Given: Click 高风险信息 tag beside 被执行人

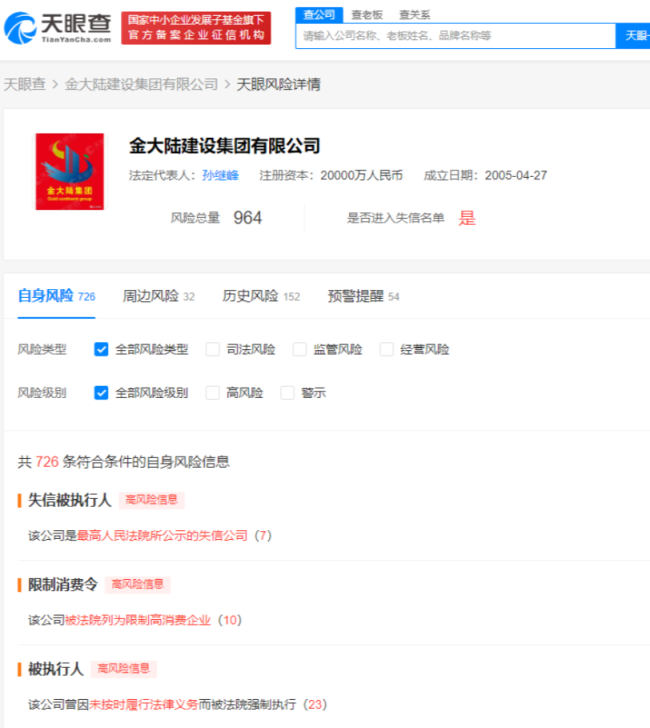Looking at the screenshot, I should coord(124,669).
